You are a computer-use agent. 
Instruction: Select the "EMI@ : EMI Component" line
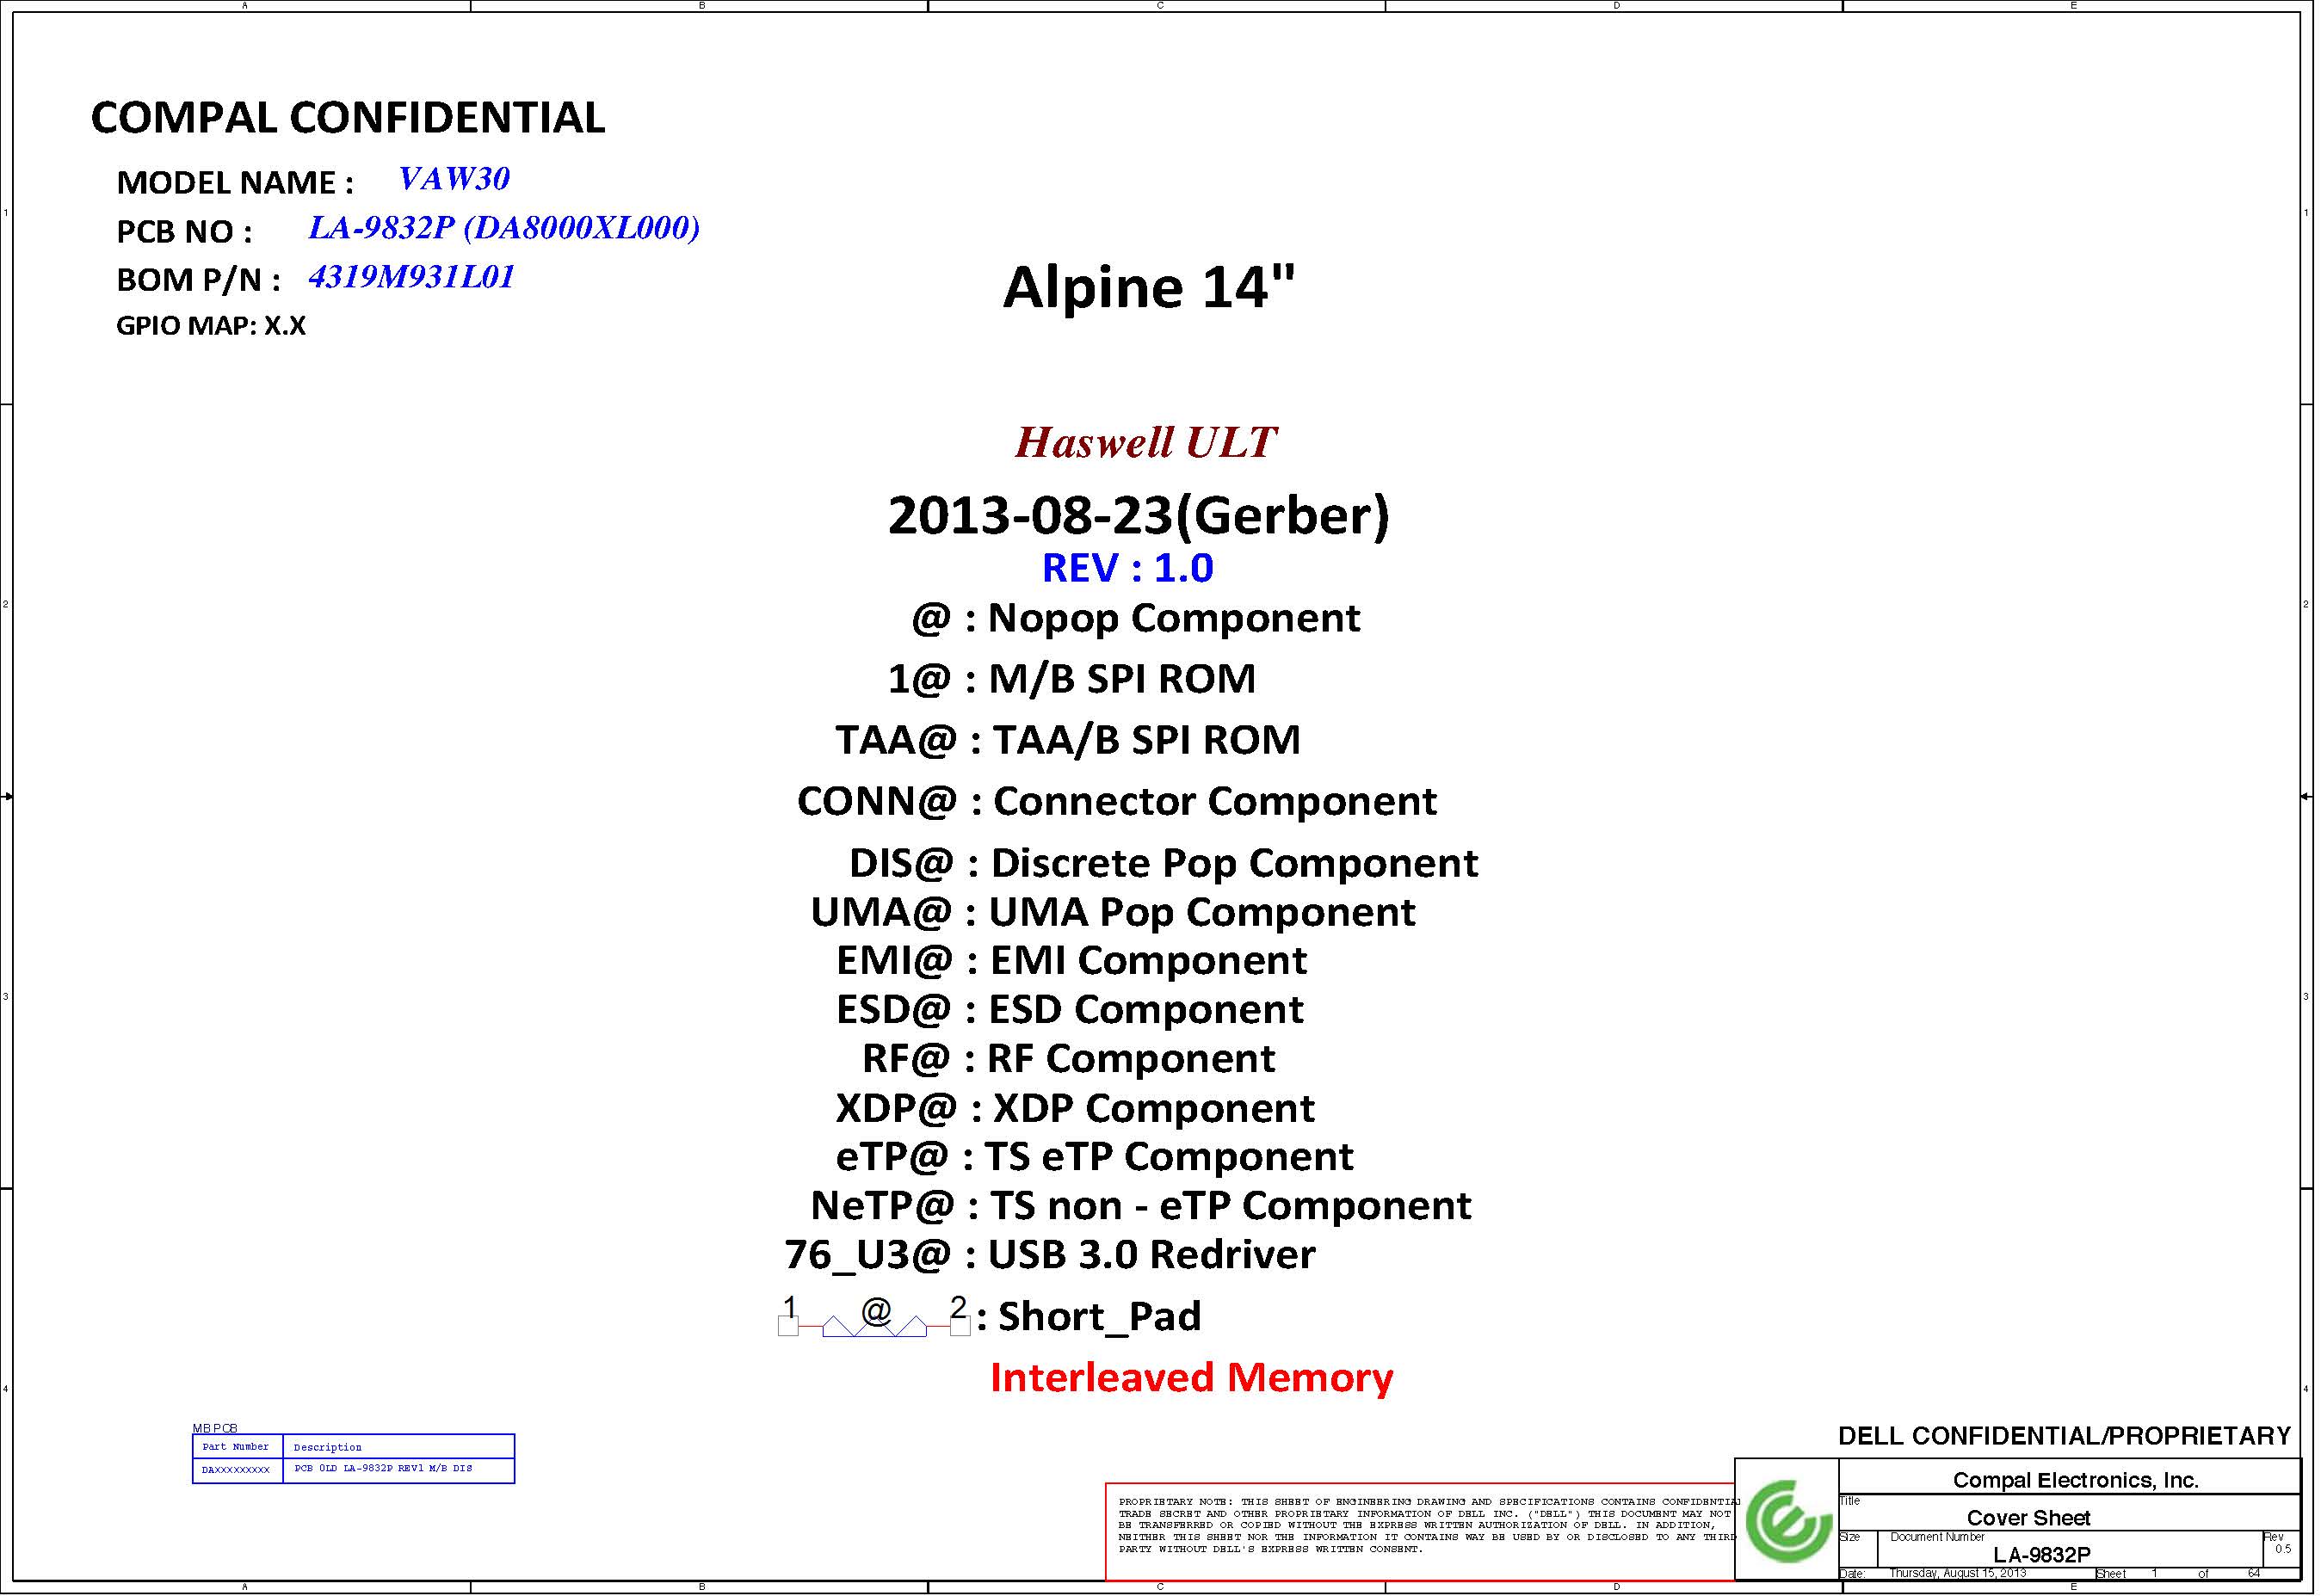[x=1072, y=961]
